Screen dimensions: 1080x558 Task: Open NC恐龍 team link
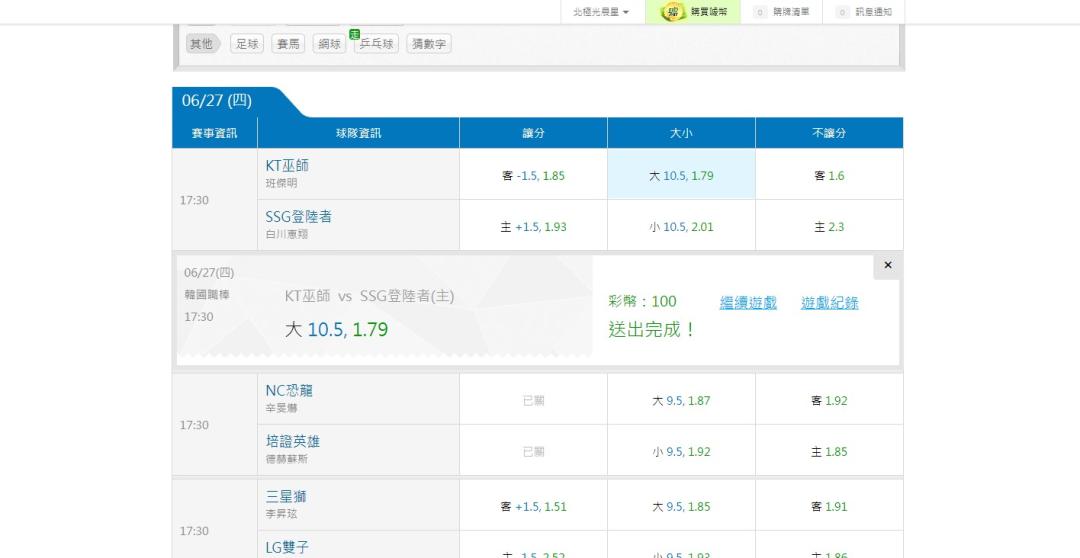289,391
